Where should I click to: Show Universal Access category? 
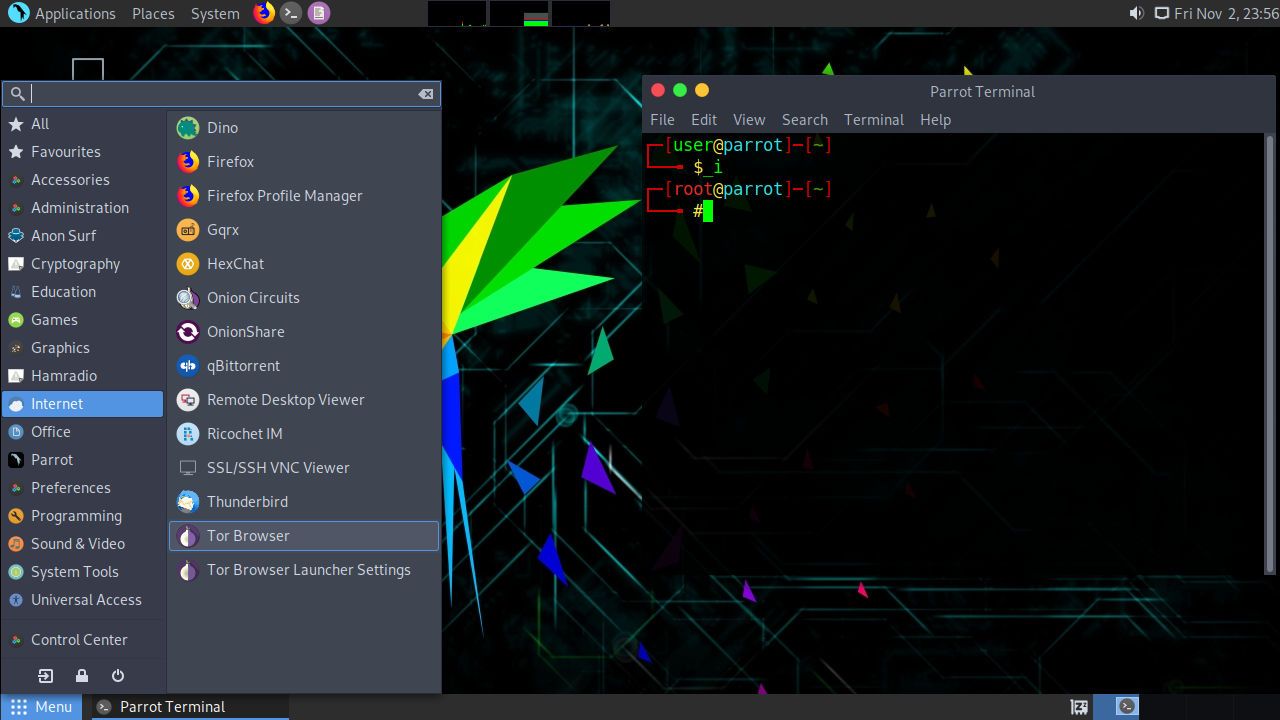coord(83,599)
